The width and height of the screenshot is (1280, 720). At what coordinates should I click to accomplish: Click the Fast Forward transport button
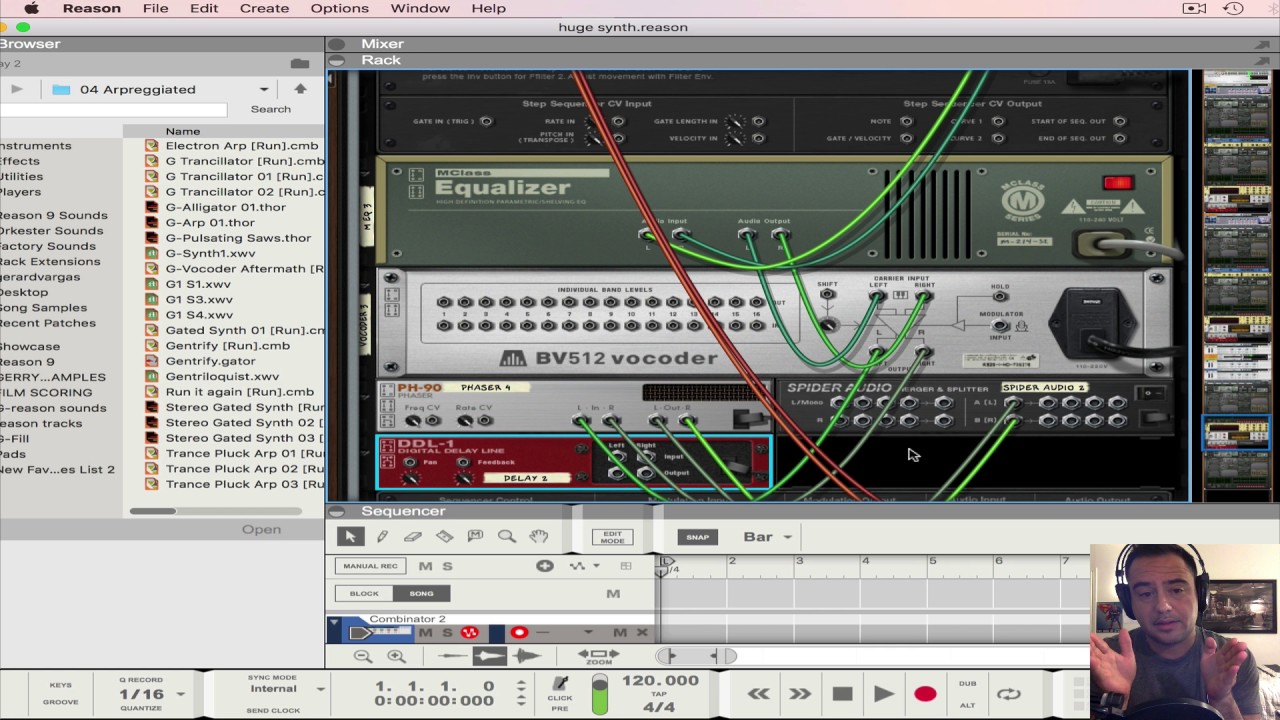pos(800,694)
